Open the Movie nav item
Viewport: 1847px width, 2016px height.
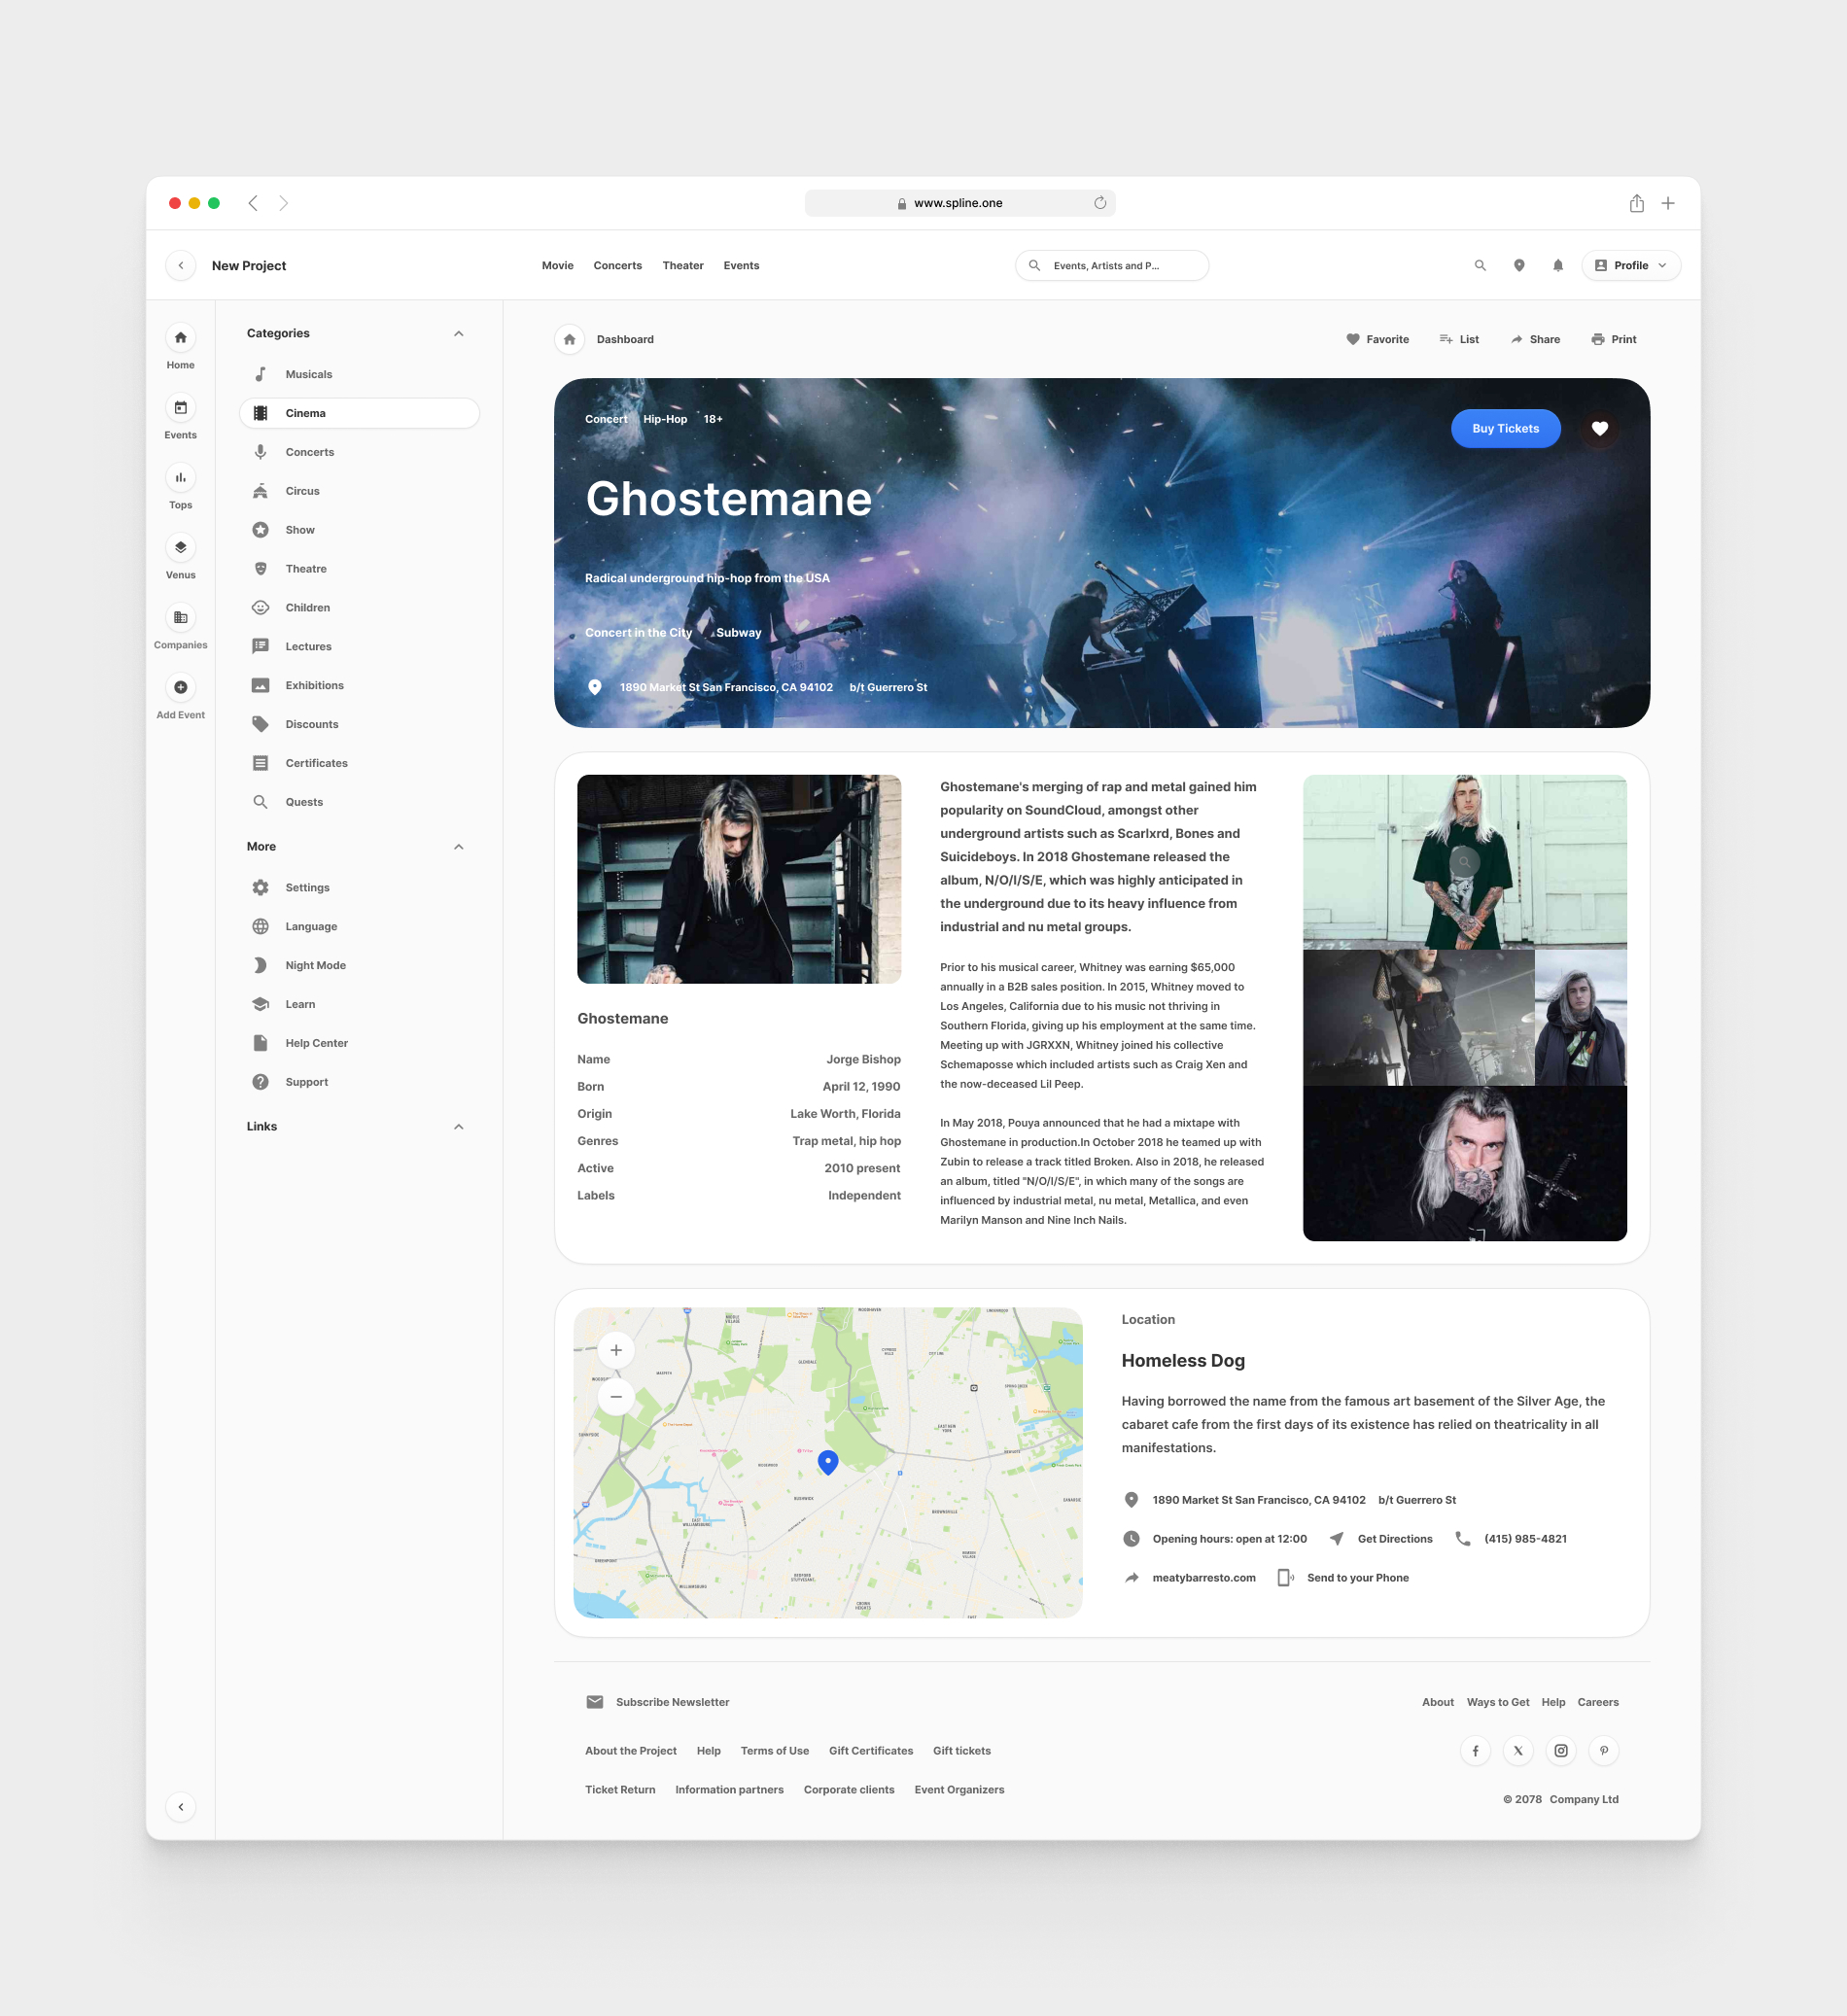(558, 265)
